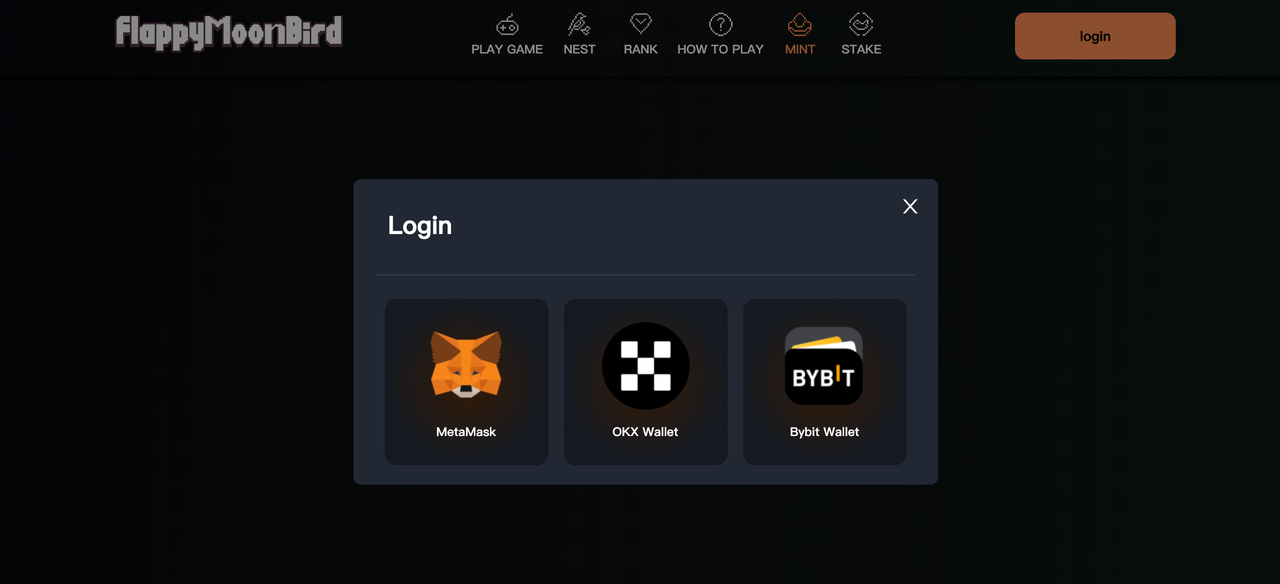This screenshot has width=1280, height=584.
Task: Open the PLAY GAME menu text
Action: 507,49
